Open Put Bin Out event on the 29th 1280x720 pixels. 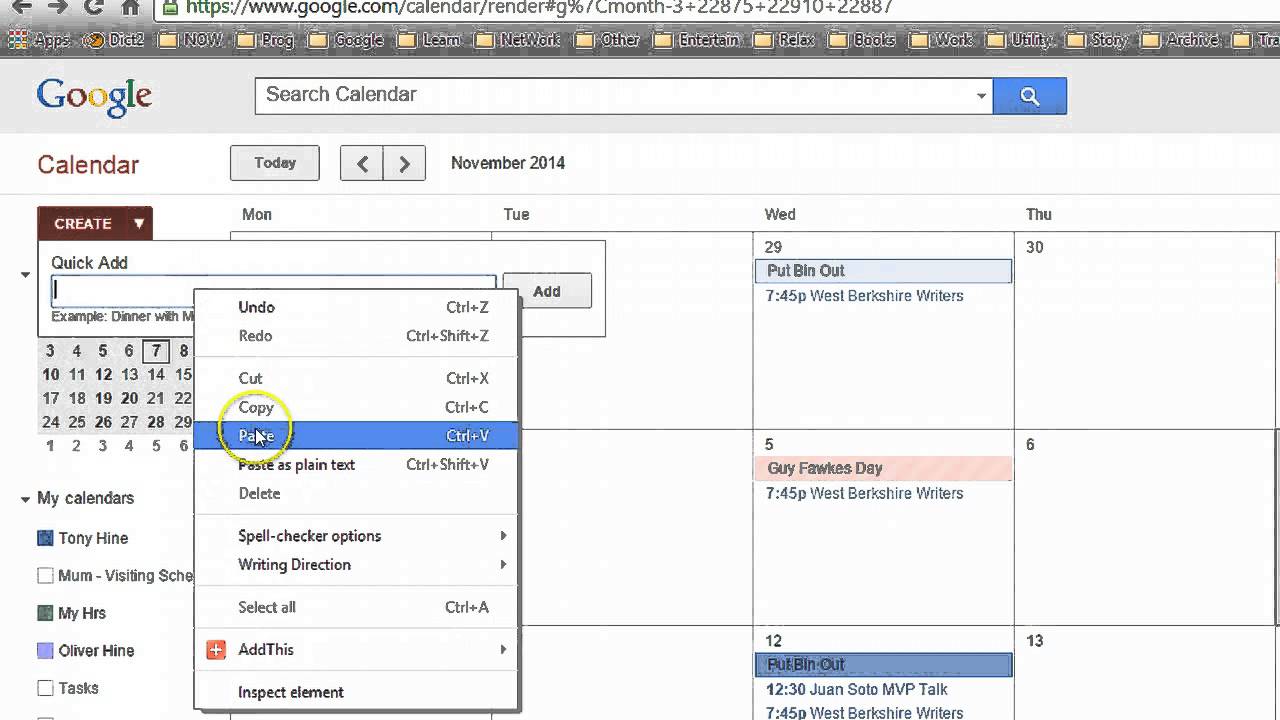pyautogui.click(x=883, y=271)
